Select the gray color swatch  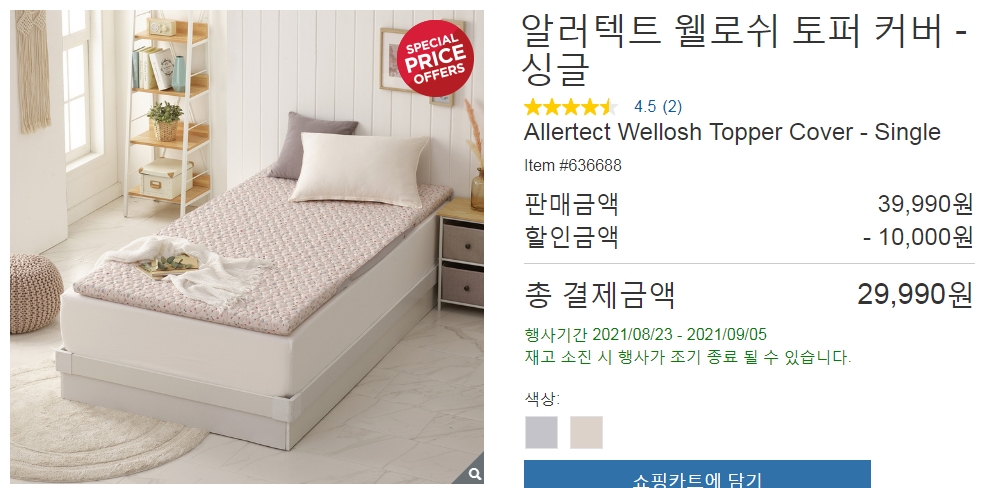541,432
